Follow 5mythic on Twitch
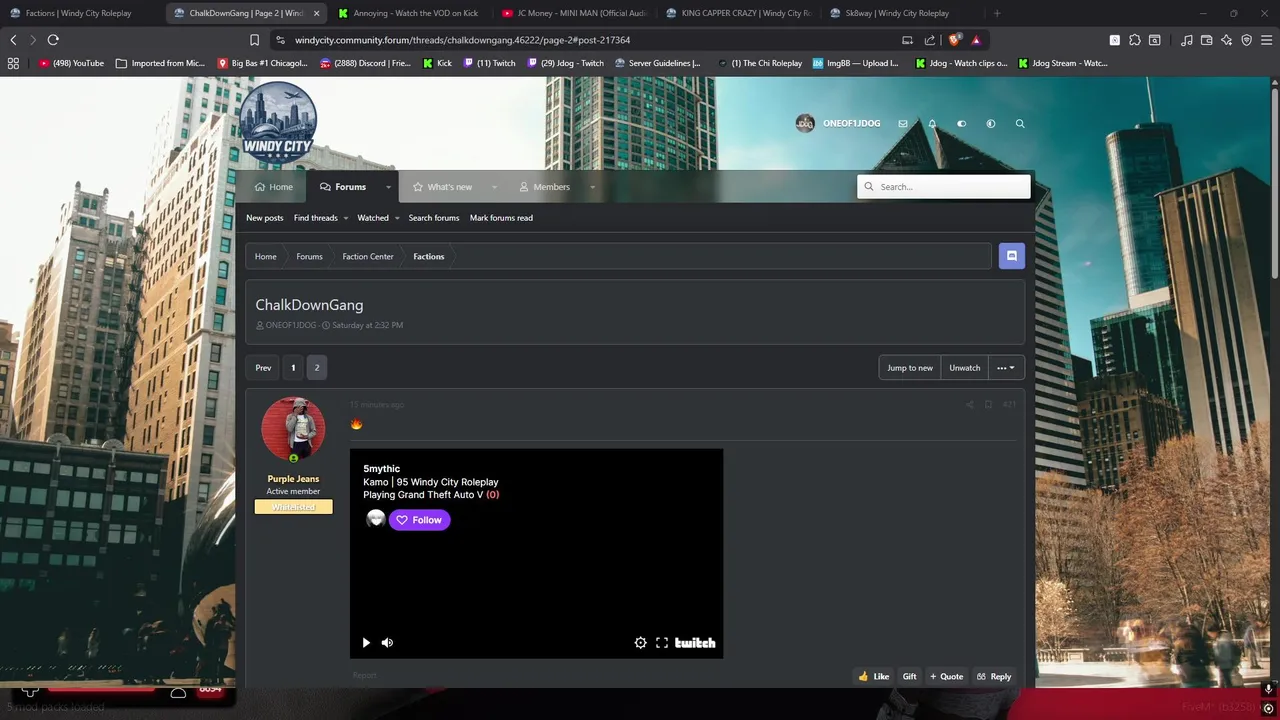Image resolution: width=1280 pixels, height=720 pixels. tap(420, 520)
